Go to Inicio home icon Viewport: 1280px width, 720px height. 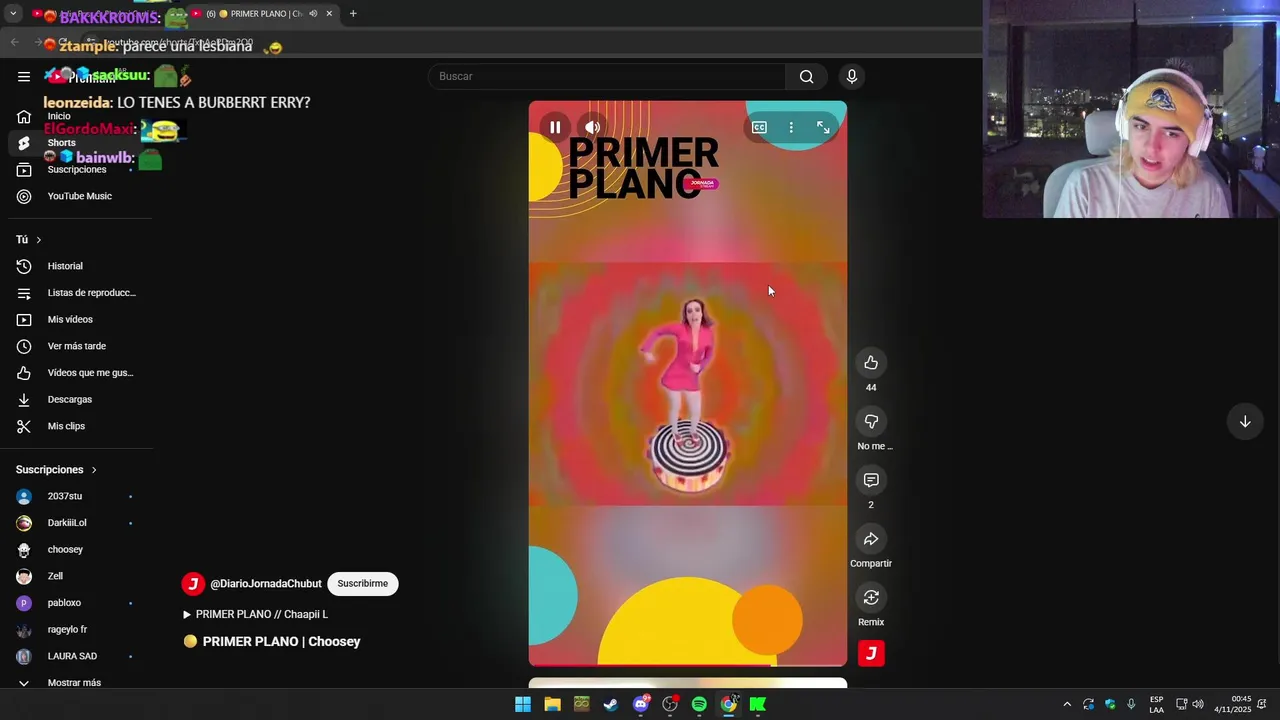24,116
